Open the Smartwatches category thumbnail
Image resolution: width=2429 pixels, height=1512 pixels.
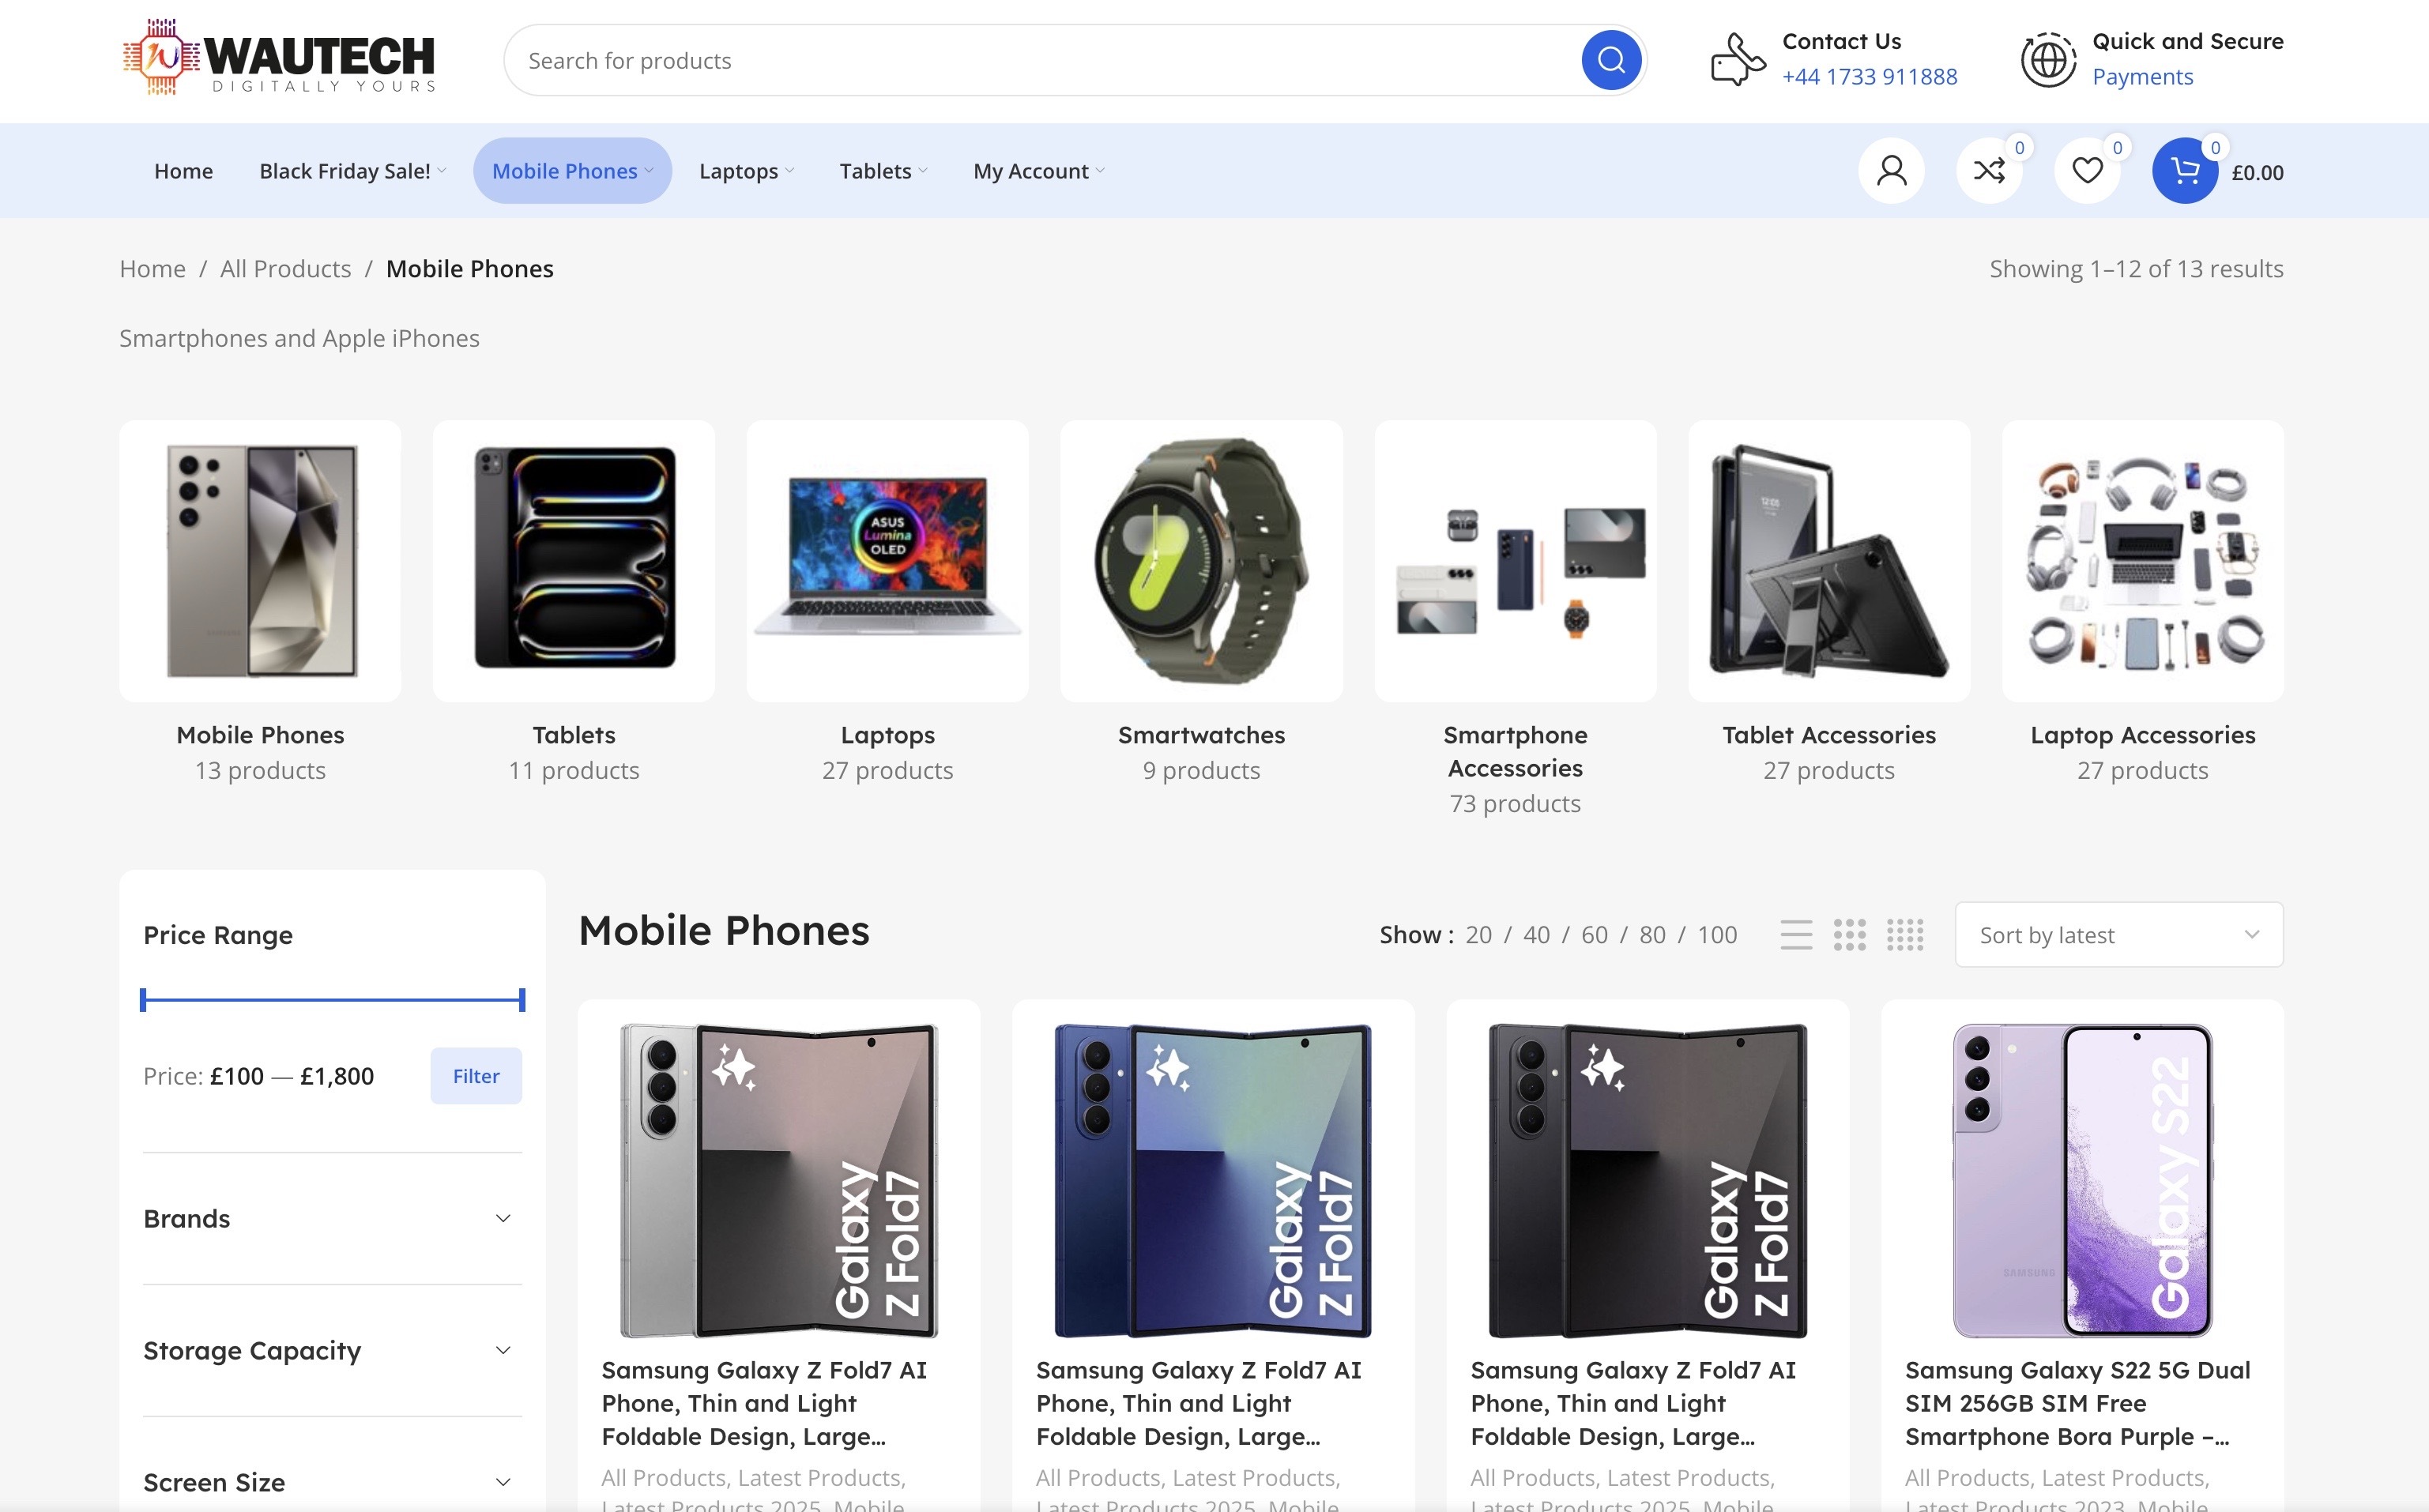(1200, 561)
